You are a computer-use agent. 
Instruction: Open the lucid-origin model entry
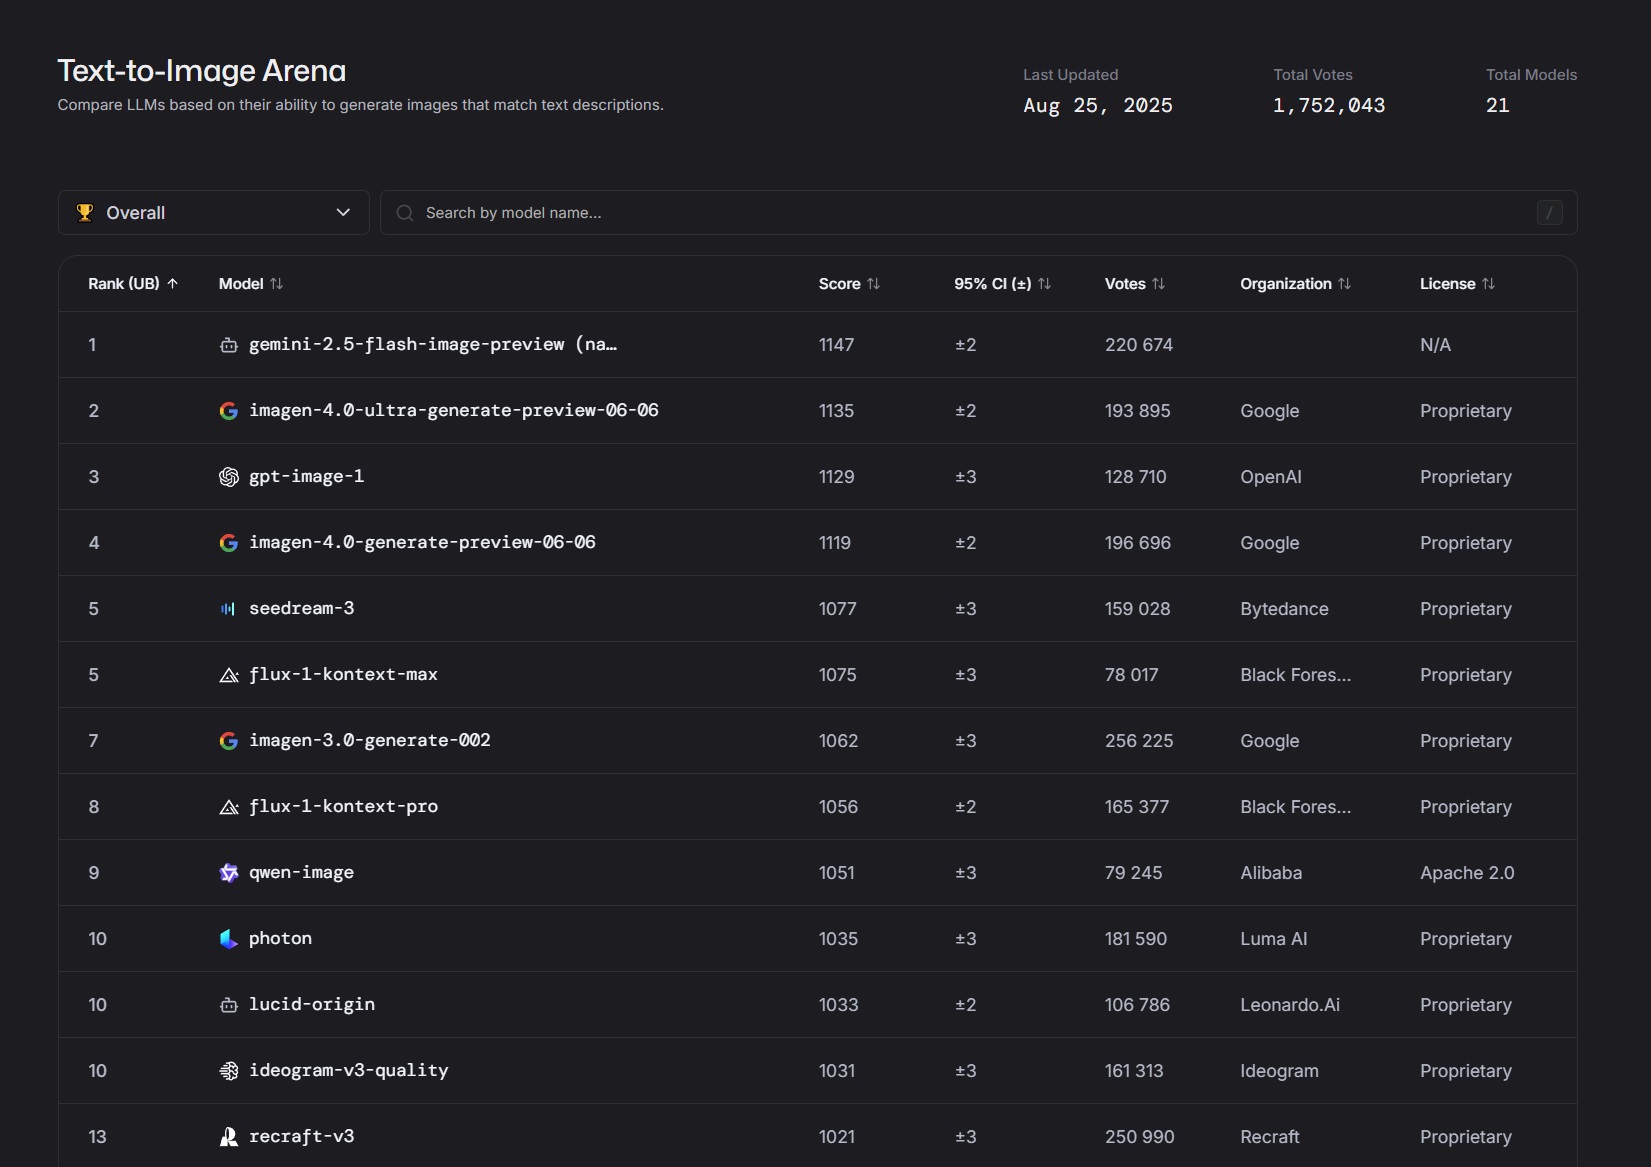tap(312, 1004)
